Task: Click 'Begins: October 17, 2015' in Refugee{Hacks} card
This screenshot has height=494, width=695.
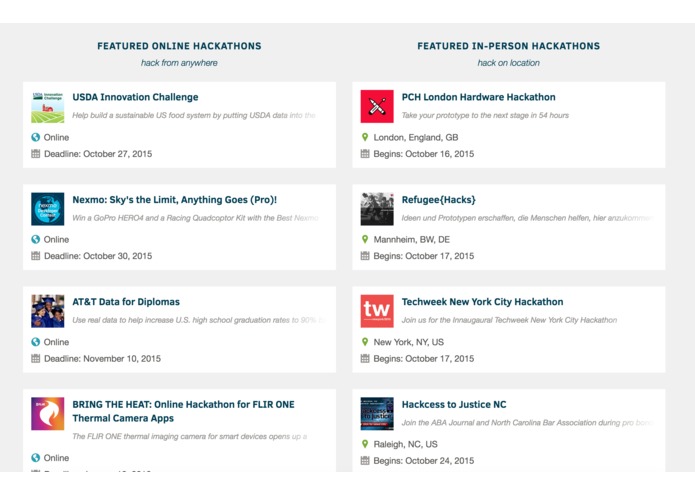Action: [x=424, y=256]
